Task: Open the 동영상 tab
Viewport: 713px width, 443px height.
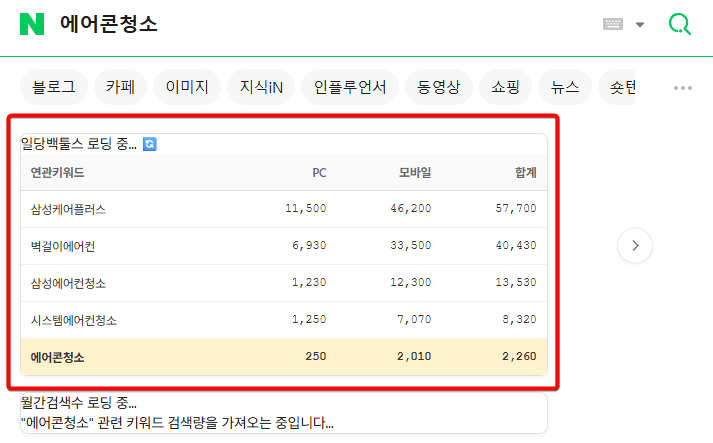Action: 439,88
